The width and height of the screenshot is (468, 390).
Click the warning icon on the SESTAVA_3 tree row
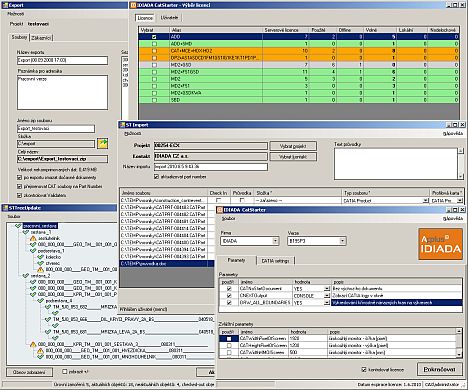[33, 344]
